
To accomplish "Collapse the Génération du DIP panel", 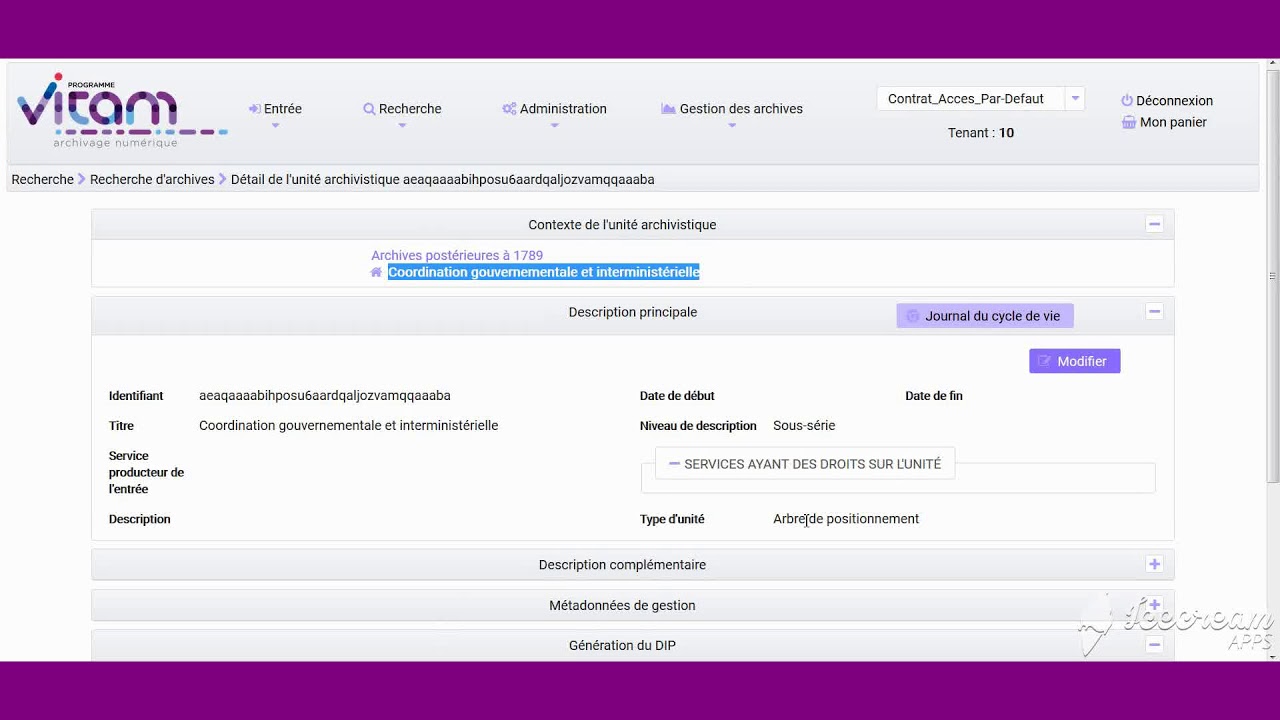I will pos(1154,645).
